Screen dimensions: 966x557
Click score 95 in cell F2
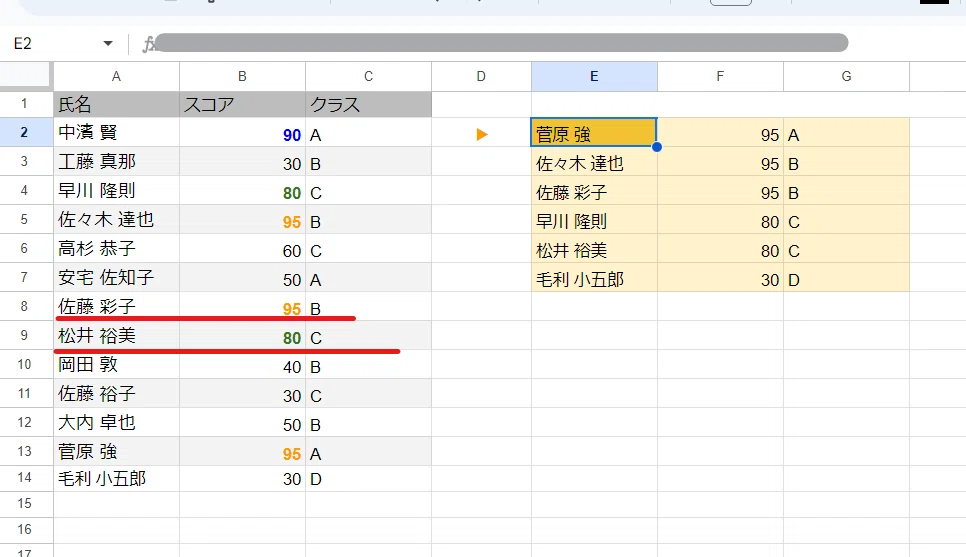720,132
